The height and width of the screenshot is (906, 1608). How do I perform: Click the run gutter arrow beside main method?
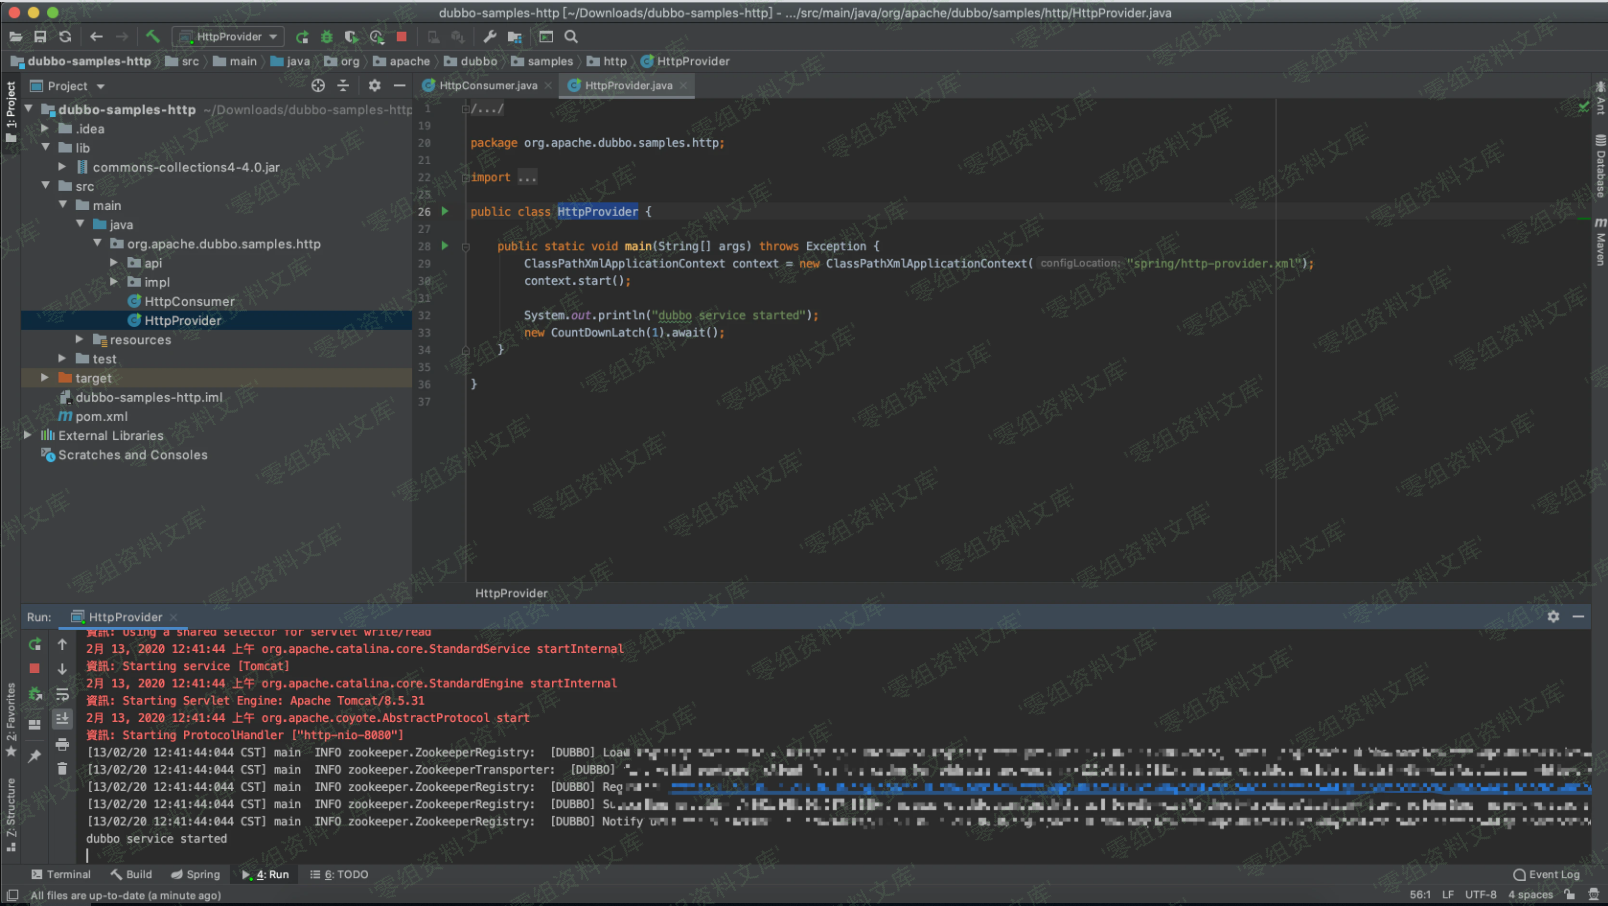[x=445, y=246]
